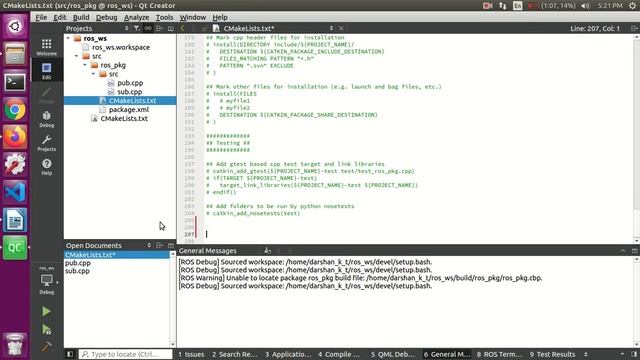
Task: Collapse the ros_ws root node
Action: pyautogui.click(x=68, y=38)
